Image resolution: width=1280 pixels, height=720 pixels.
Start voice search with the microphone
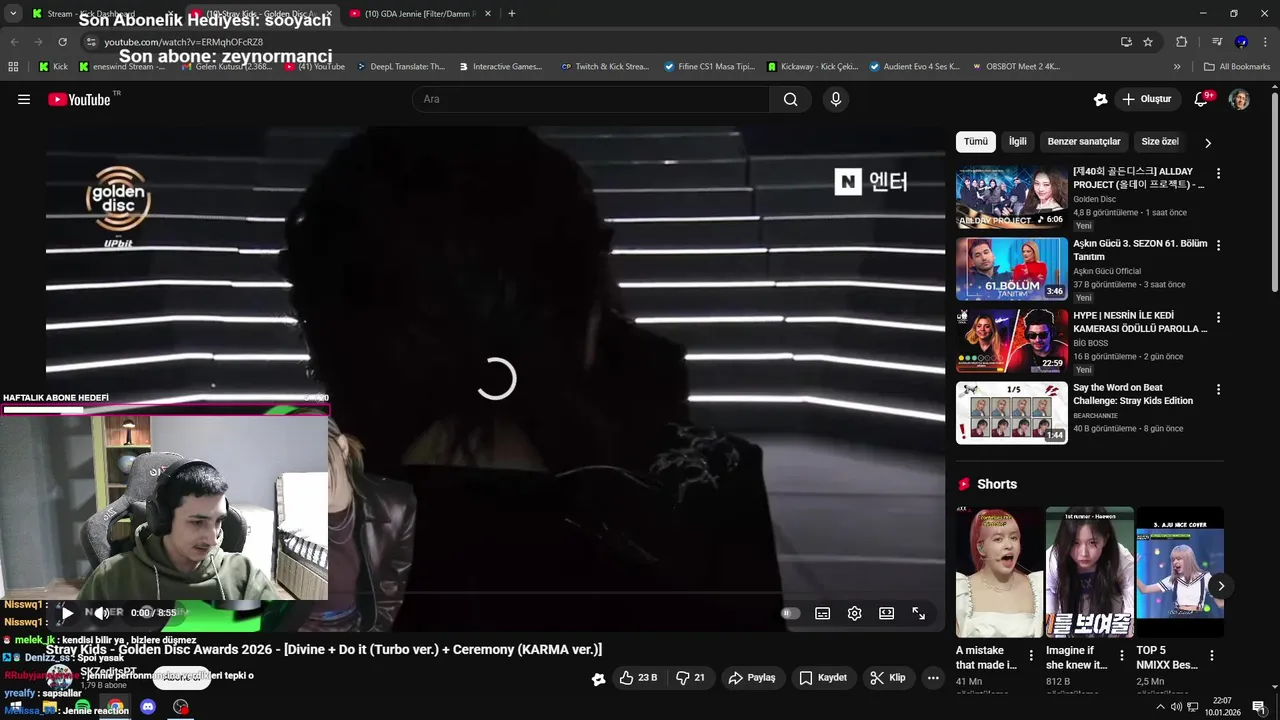(x=836, y=99)
